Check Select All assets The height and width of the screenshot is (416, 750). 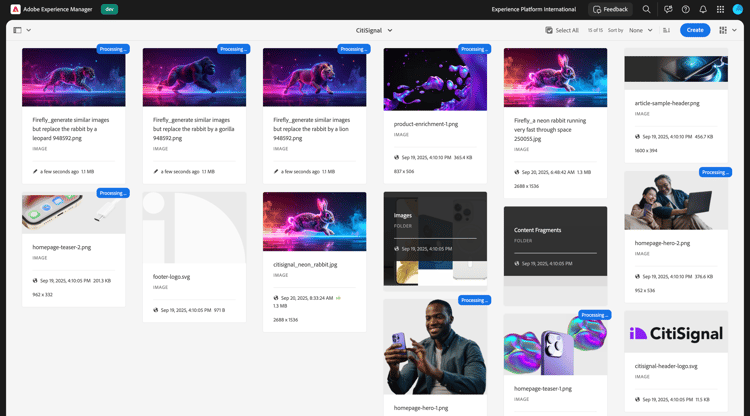tap(562, 30)
